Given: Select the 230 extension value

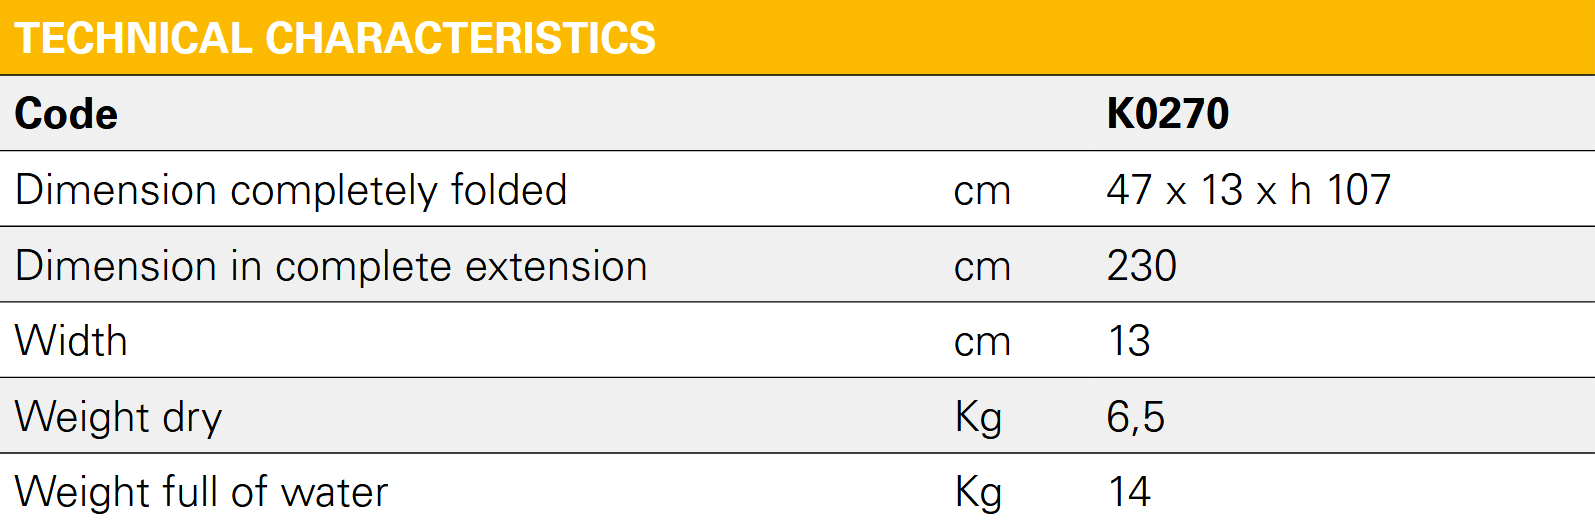Looking at the screenshot, I should tap(1141, 266).
